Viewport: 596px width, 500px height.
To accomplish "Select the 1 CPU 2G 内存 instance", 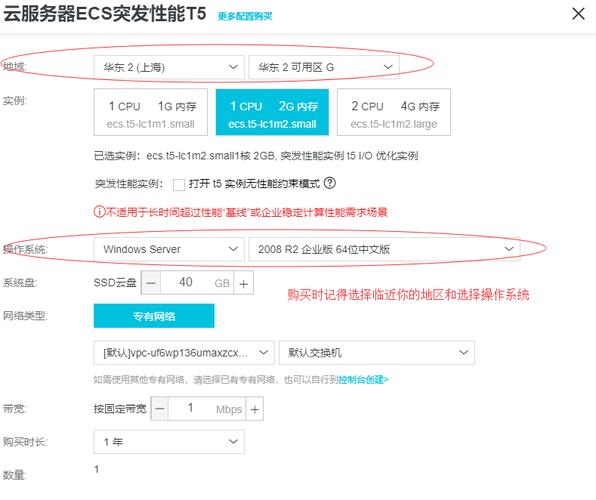I will 272,112.
